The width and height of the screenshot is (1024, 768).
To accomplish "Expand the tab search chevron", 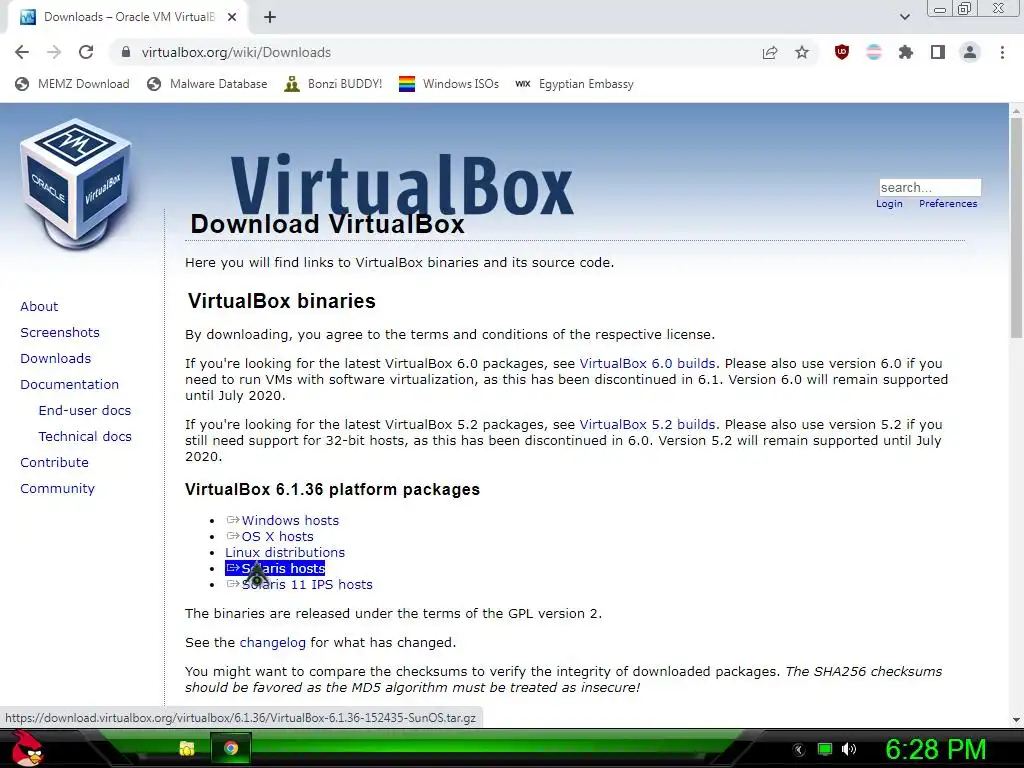I will (x=904, y=17).
